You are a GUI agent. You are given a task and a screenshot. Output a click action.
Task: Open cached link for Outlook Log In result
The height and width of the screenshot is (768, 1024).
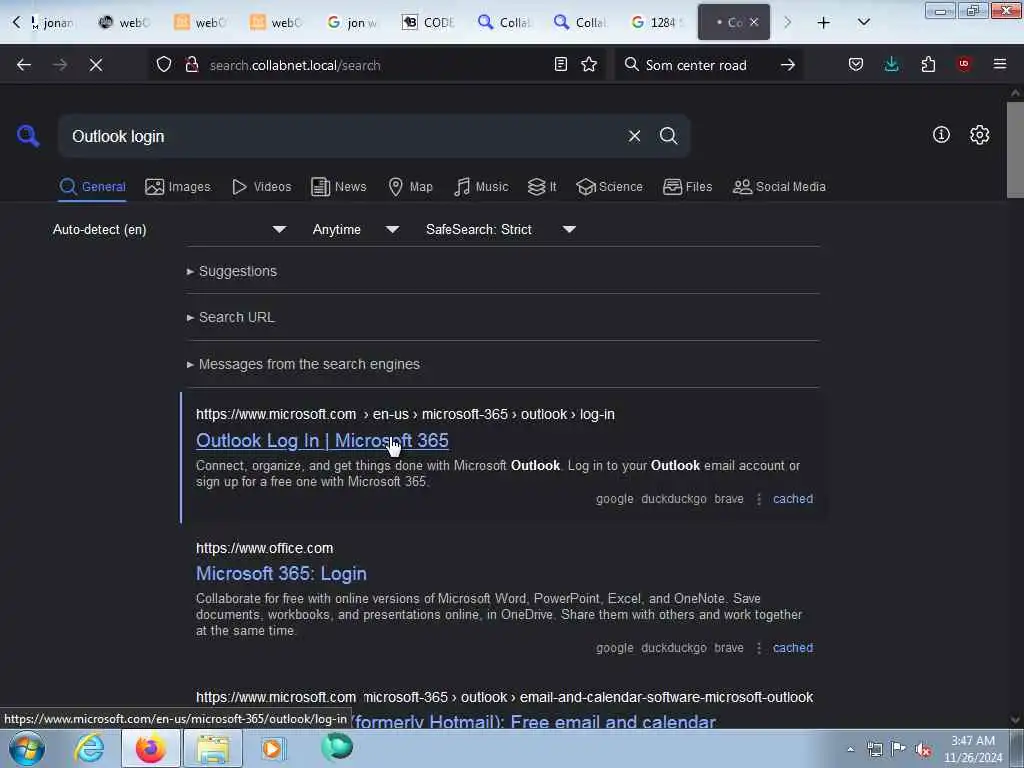click(793, 499)
